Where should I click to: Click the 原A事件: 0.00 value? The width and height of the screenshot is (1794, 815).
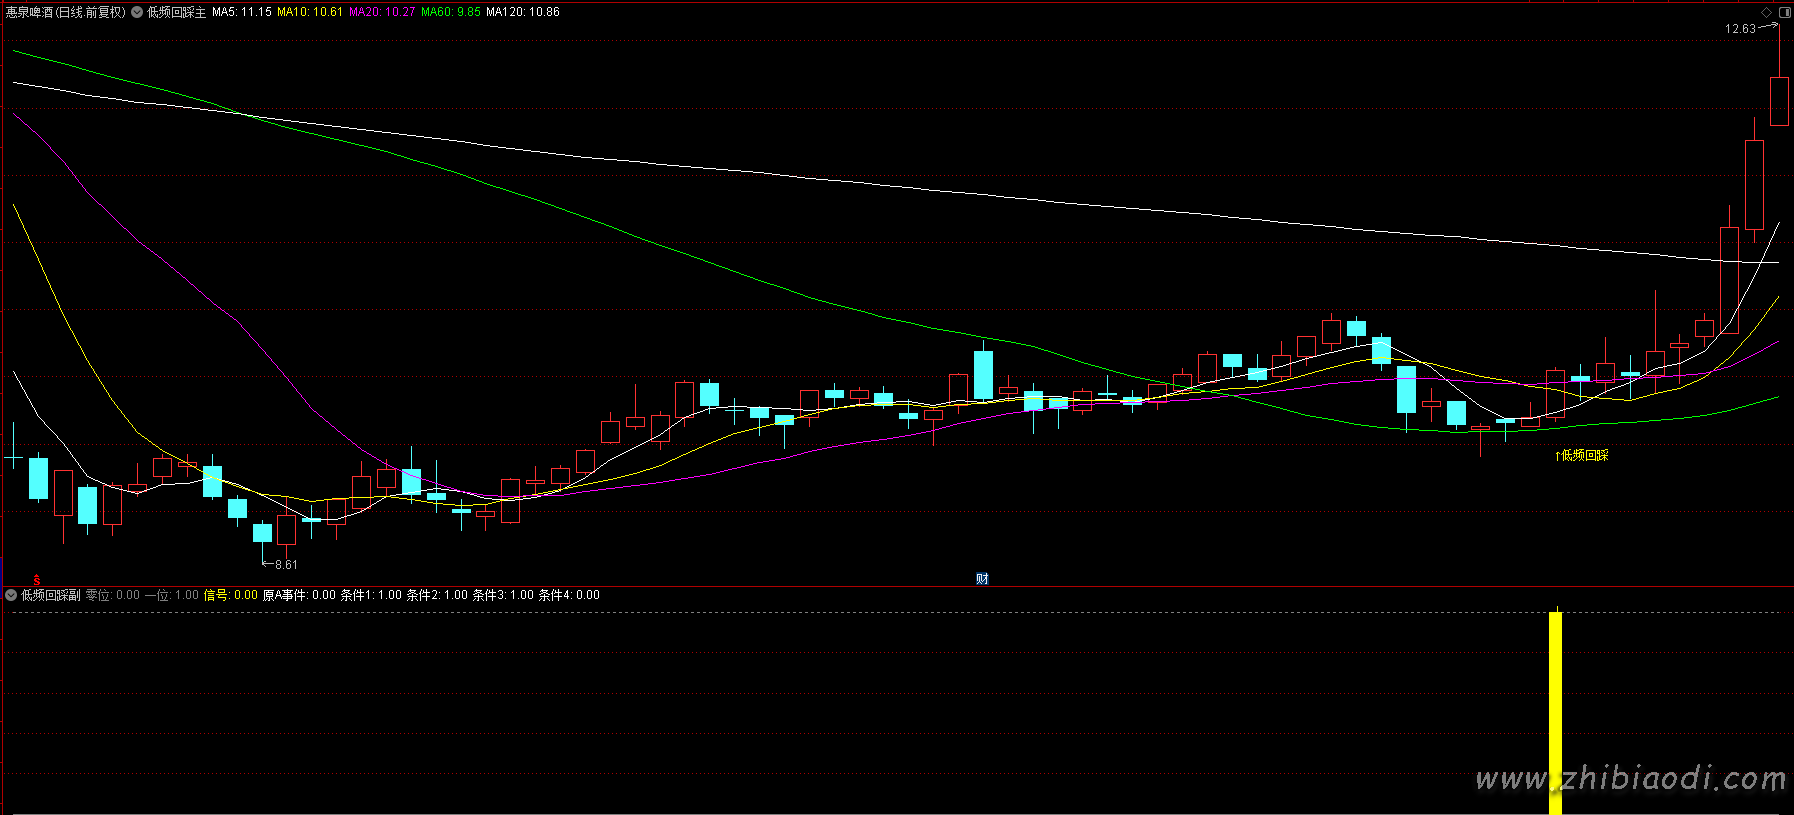pos(299,595)
